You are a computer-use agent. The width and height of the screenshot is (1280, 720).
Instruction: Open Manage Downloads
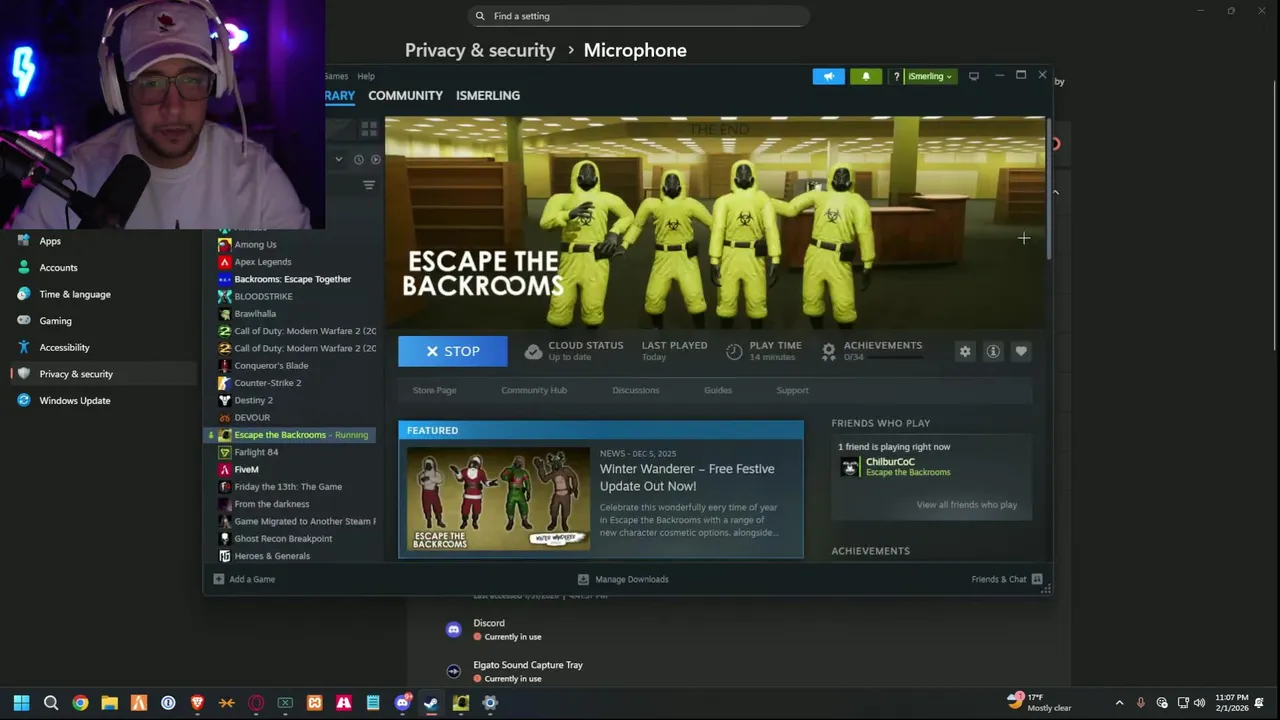pyautogui.click(x=623, y=579)
